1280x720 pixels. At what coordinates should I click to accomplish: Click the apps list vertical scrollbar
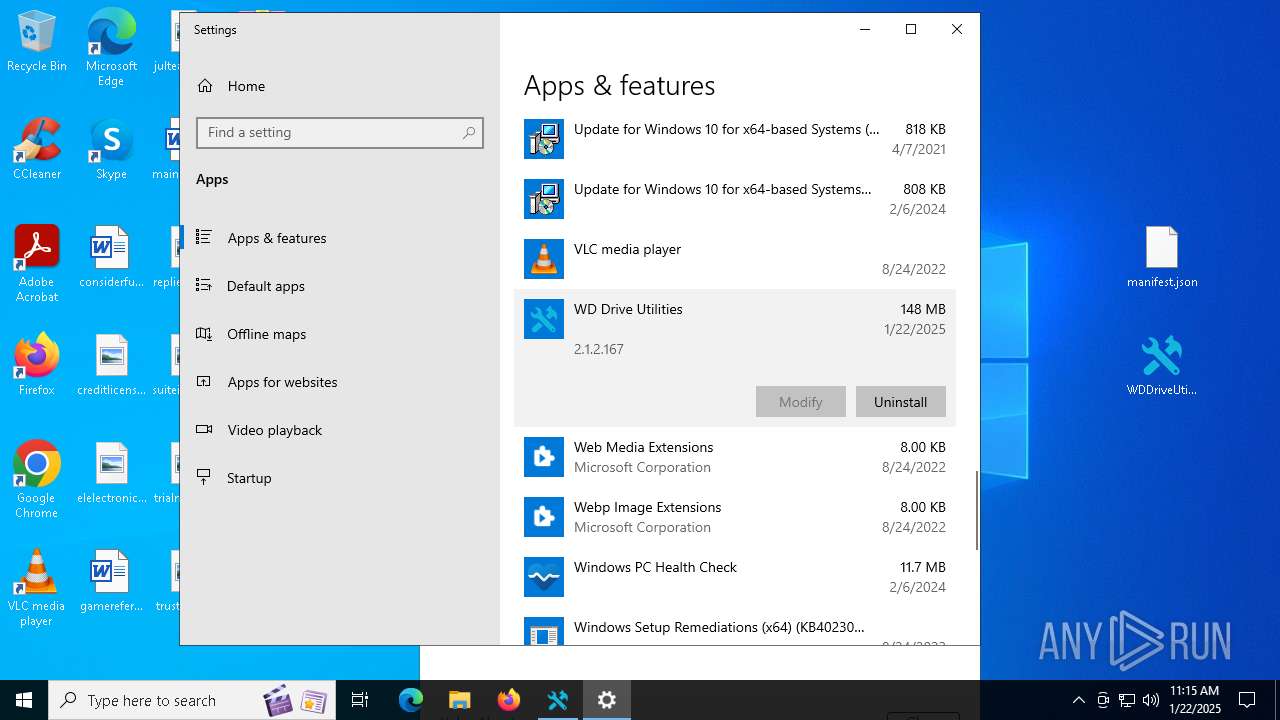click(x=977, y=510)
